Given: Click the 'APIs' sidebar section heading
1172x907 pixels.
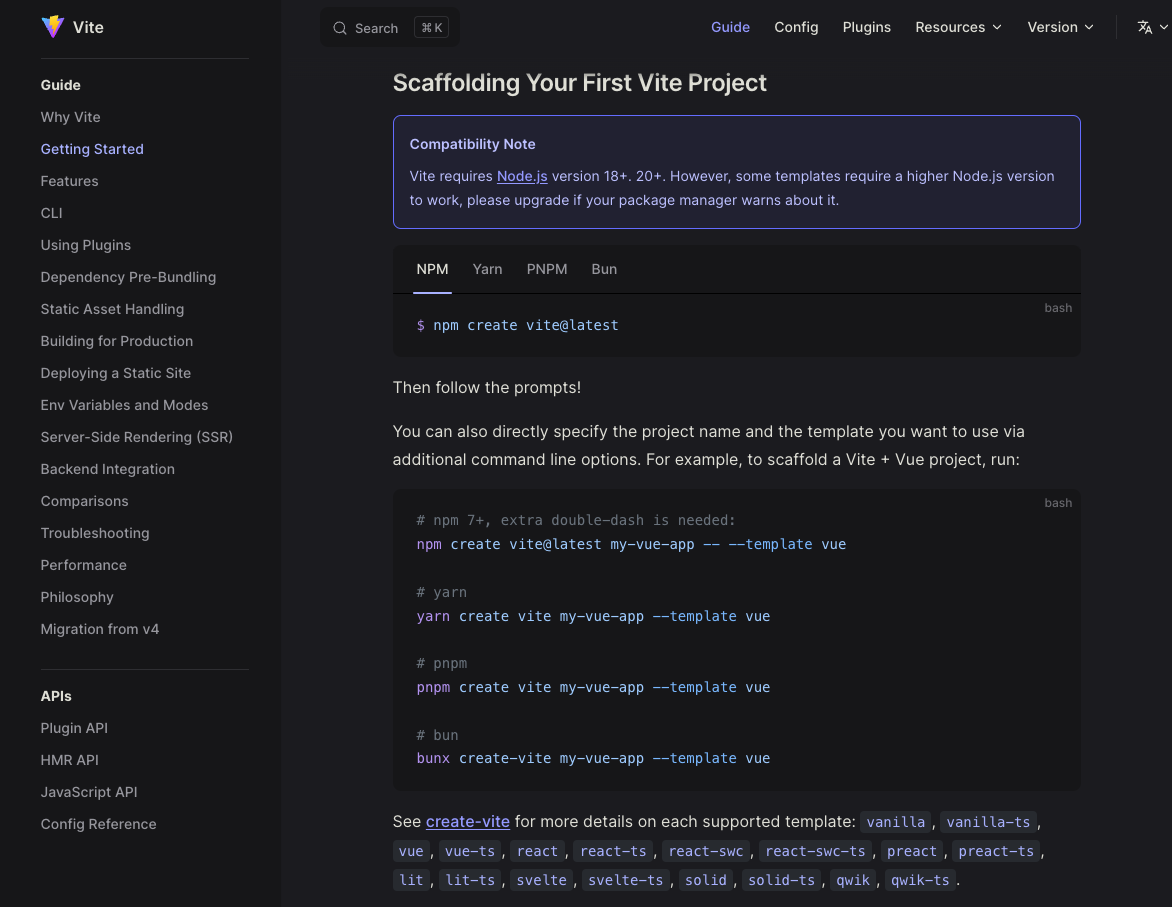Looking at the screenshot, I should coord(56,696).
